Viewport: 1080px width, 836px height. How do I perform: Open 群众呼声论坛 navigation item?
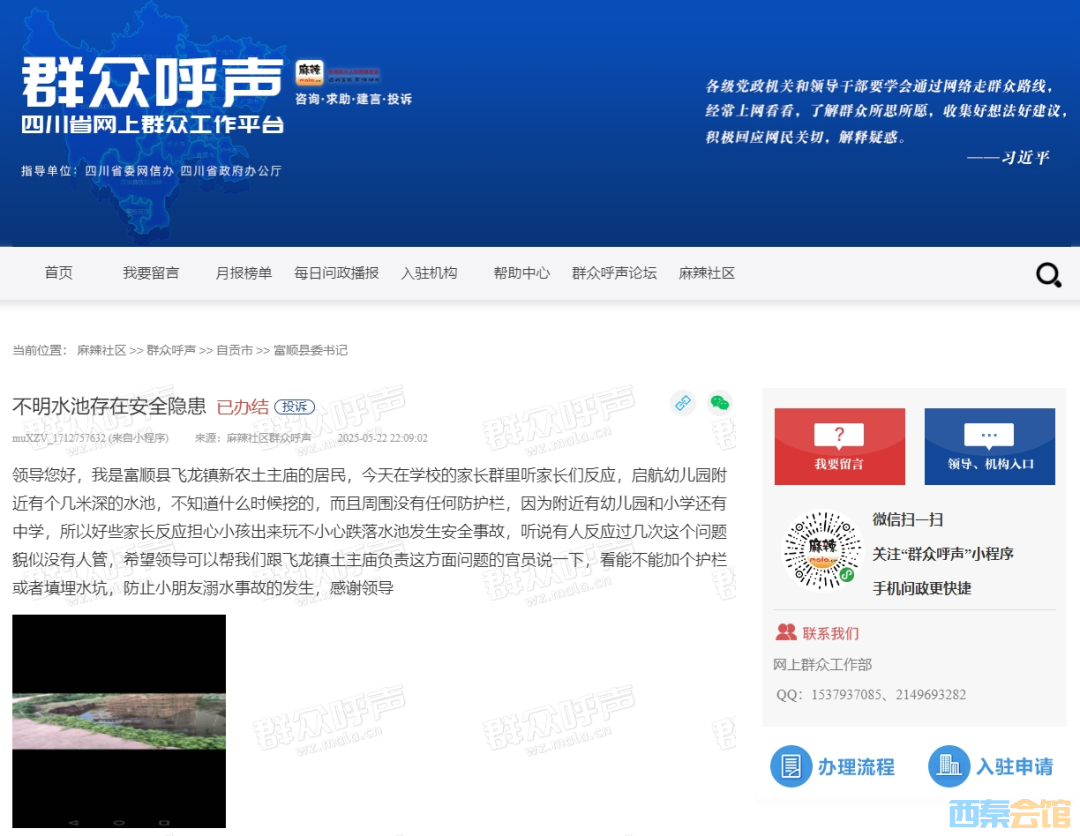click(614, 273)
